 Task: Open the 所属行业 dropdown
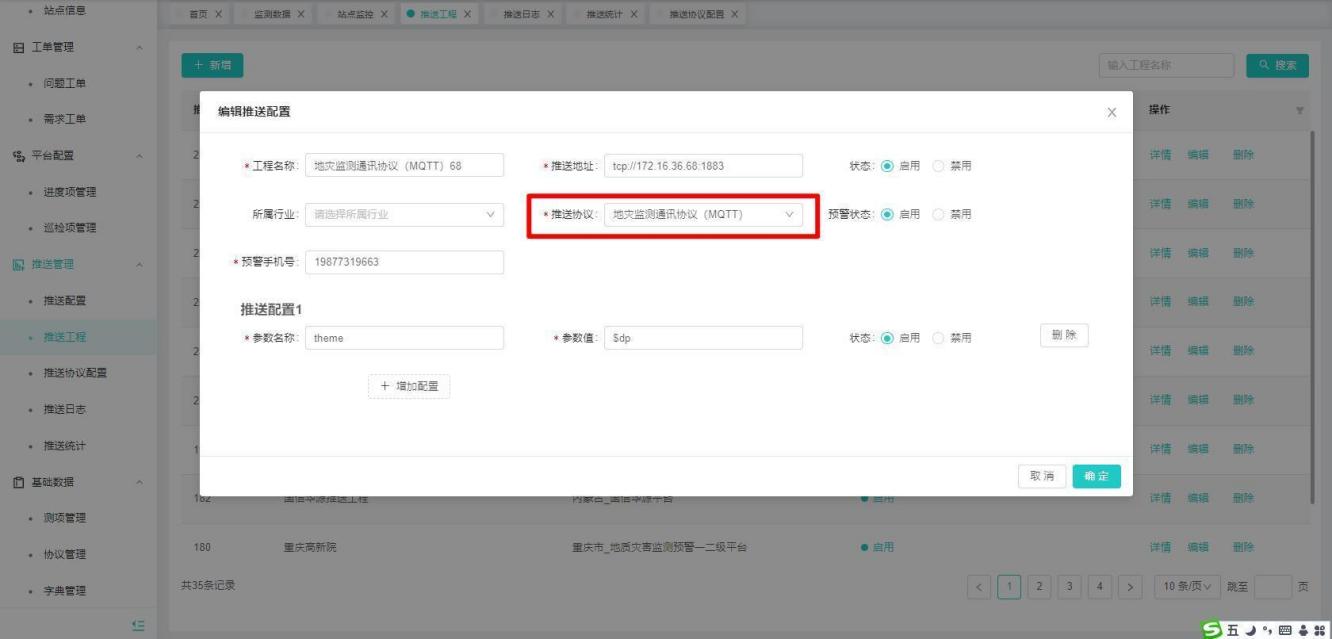[x=404, y=214]
